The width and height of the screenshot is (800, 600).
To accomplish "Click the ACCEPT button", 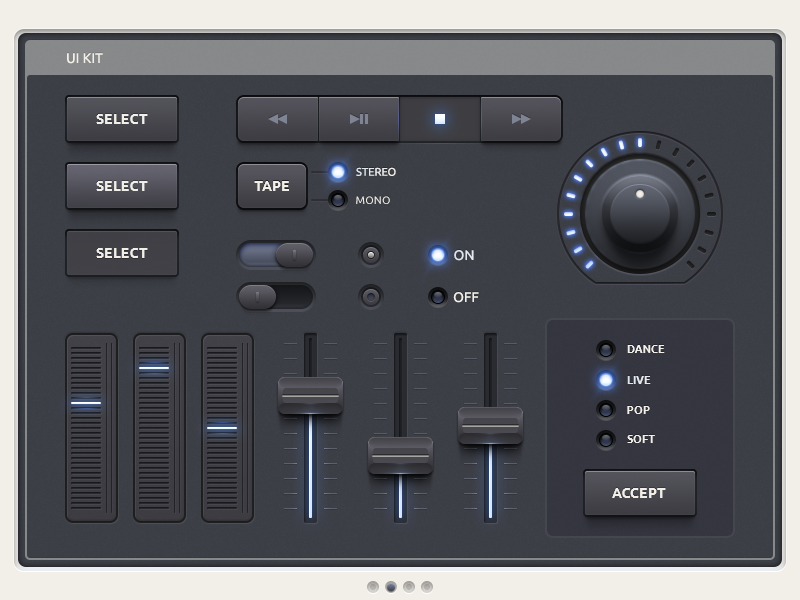I will click(x=639, y=493).
